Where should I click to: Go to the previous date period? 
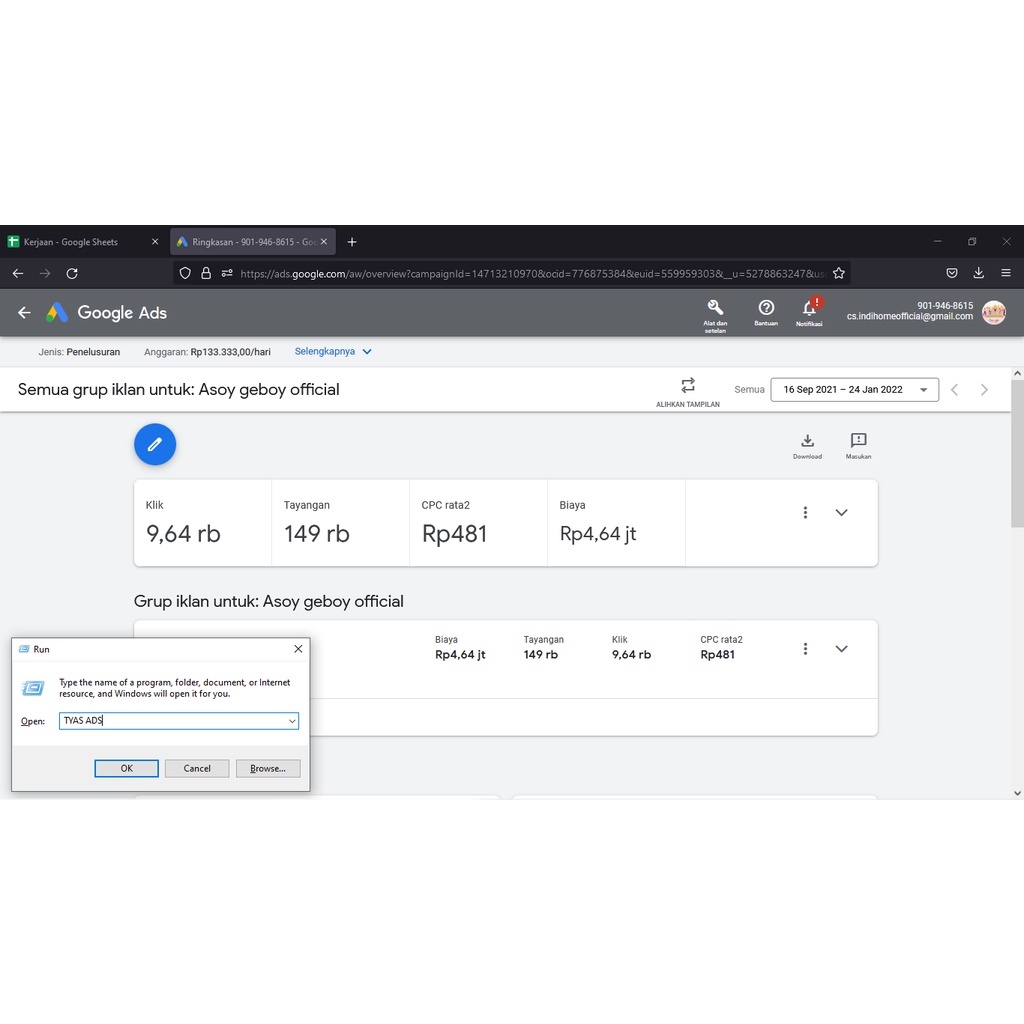[x=955, y=390]
